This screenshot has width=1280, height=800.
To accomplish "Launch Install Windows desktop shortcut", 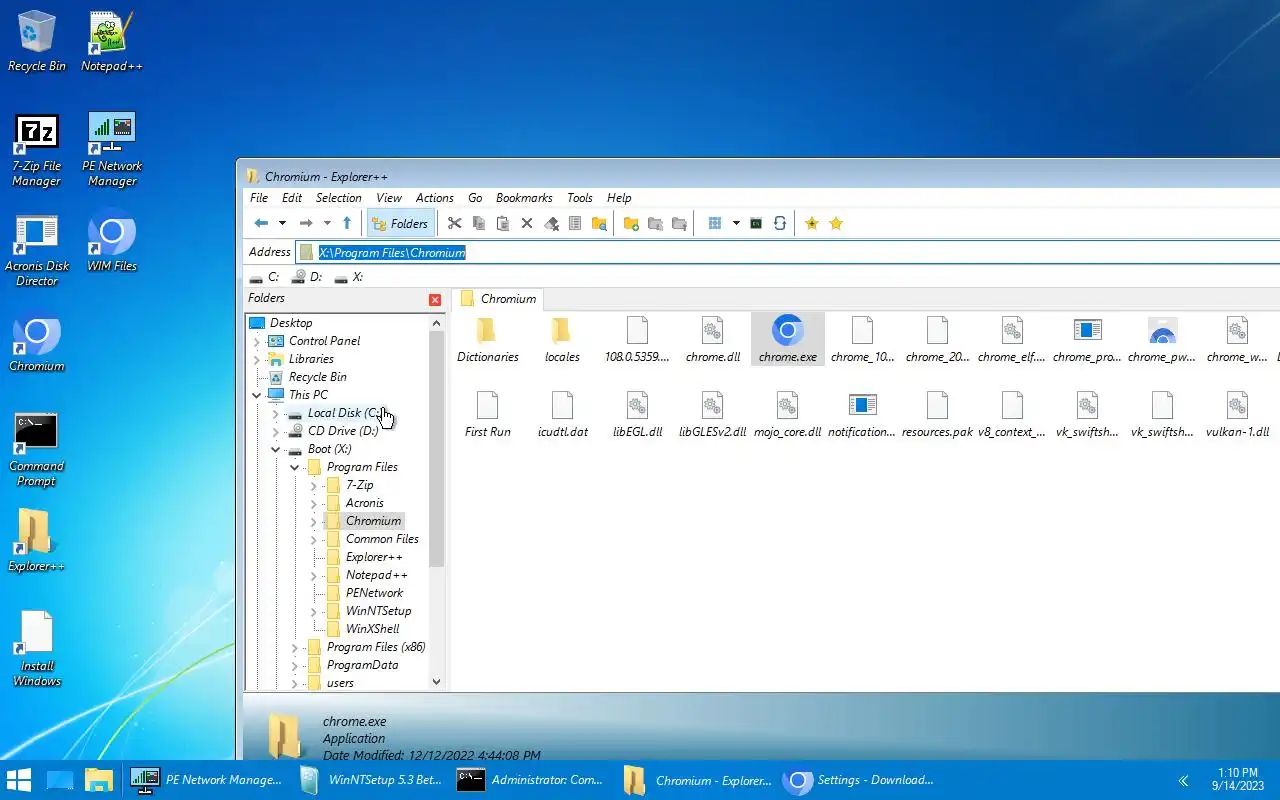I will coord(37,650).
